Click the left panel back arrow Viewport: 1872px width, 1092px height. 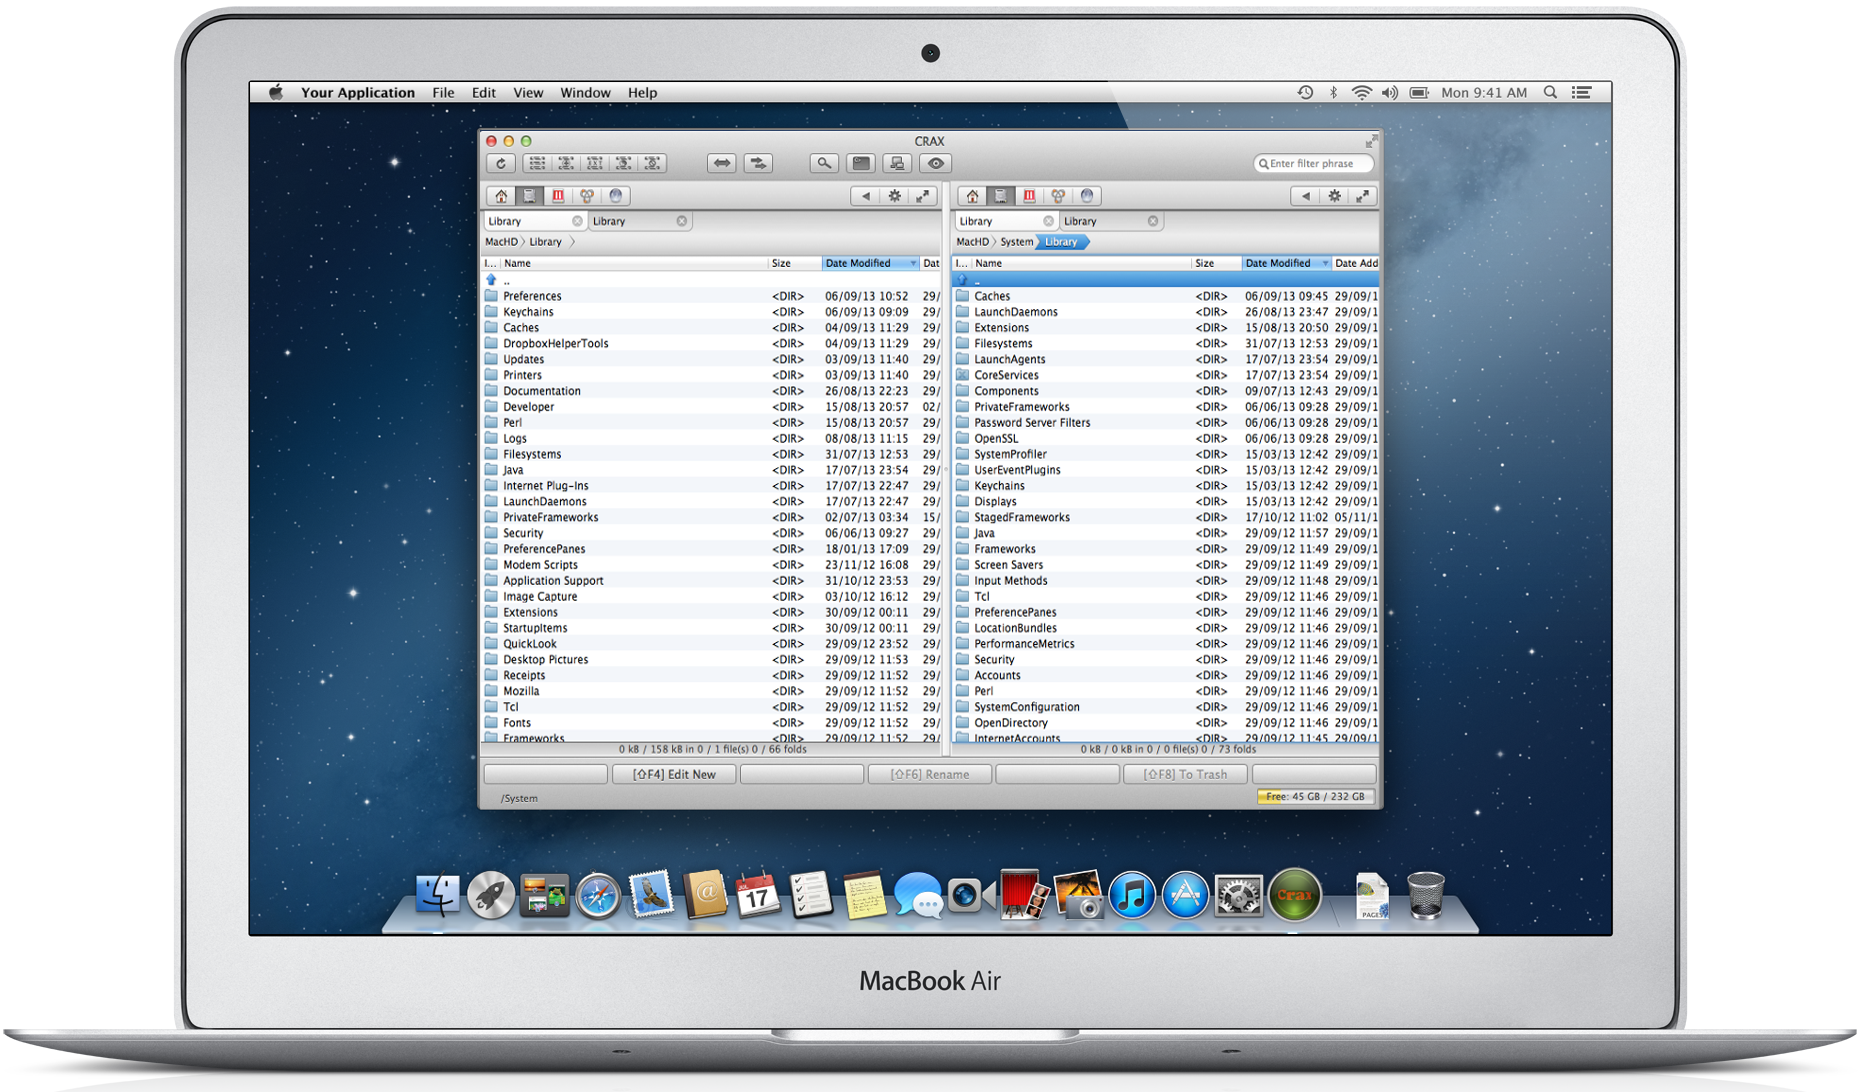click(866, 196)
